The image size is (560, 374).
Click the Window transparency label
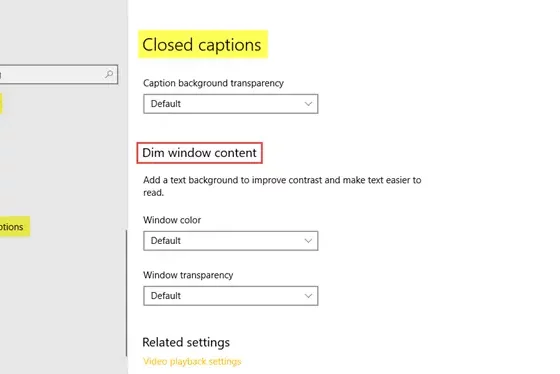point(188,275)
